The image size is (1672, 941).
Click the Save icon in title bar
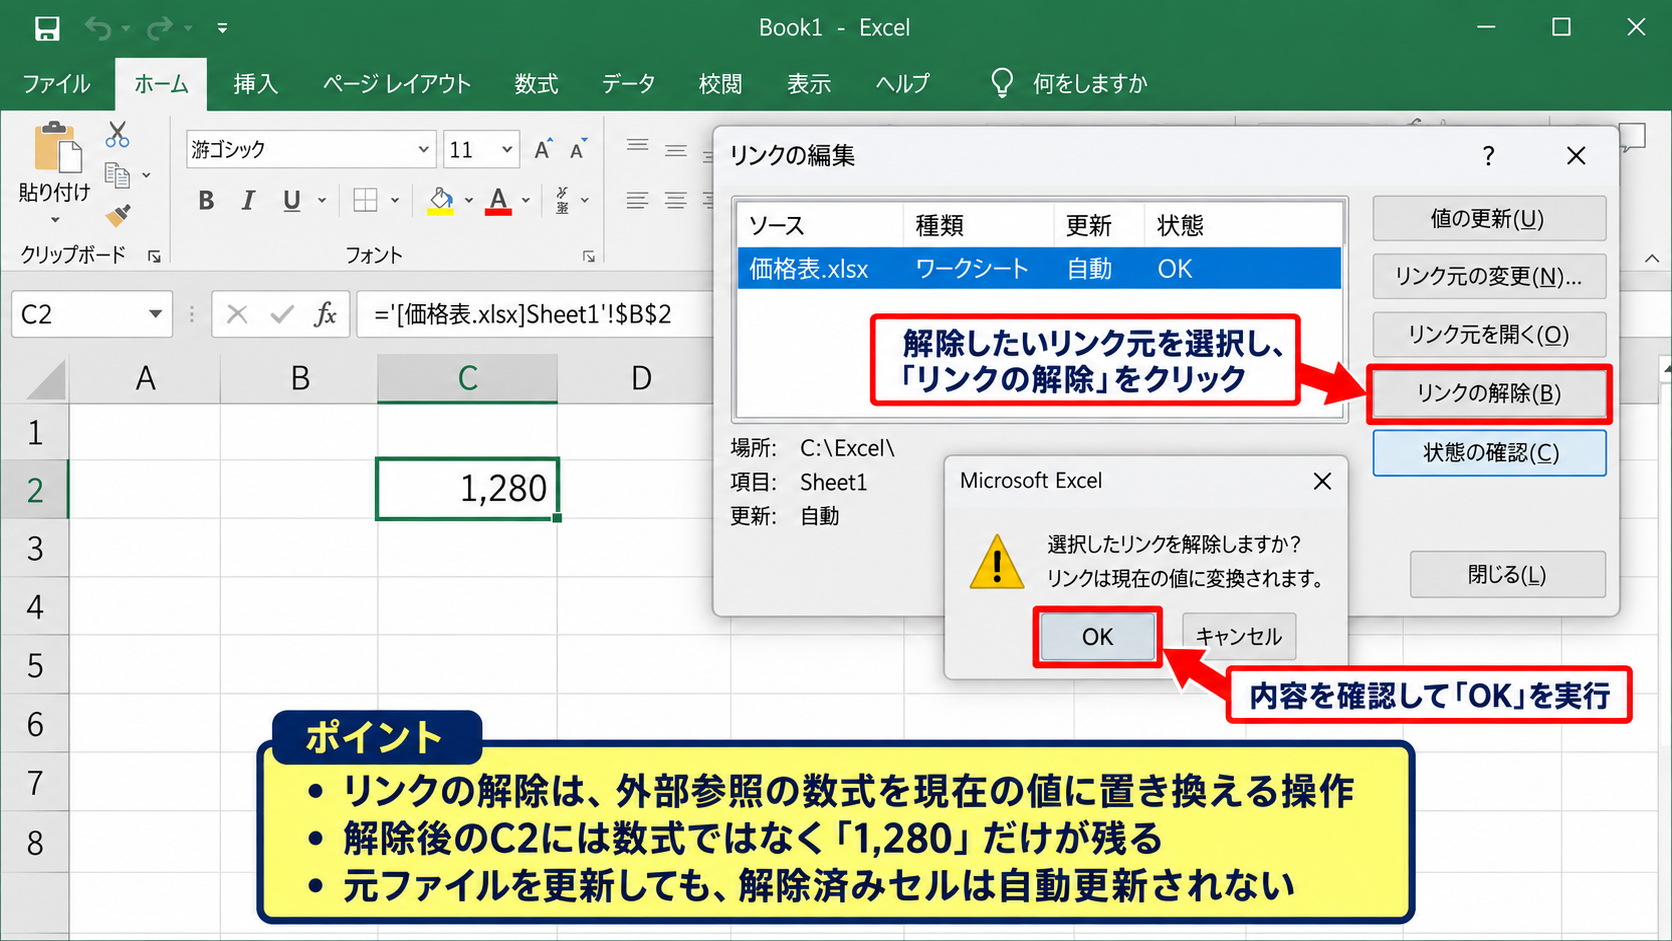pyautogui.click(x=47, y=28)
